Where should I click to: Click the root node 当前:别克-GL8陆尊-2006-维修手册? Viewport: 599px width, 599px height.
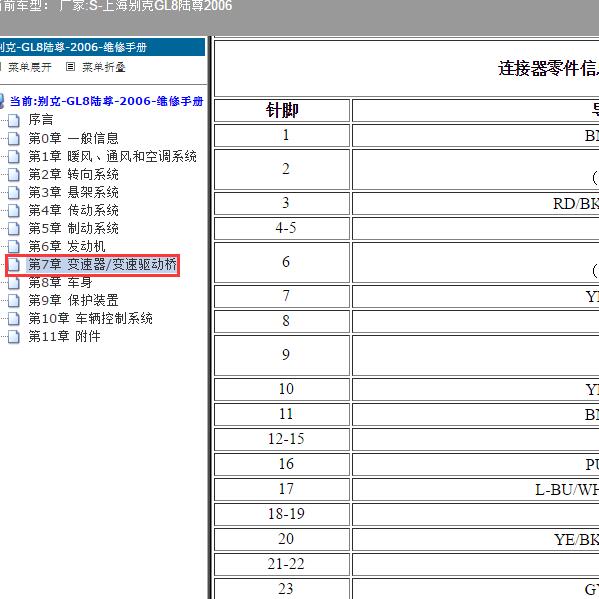coord(107,101)
